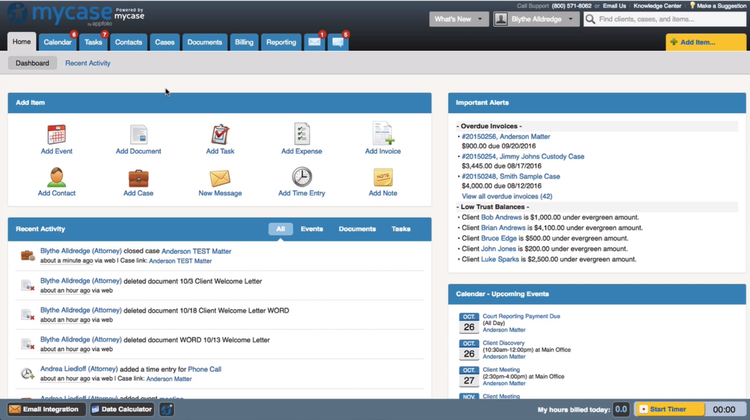This screenshot has width=750, height=420.
Task: Open invoice #20150248, Smith Sample Case
Action: 511,177
